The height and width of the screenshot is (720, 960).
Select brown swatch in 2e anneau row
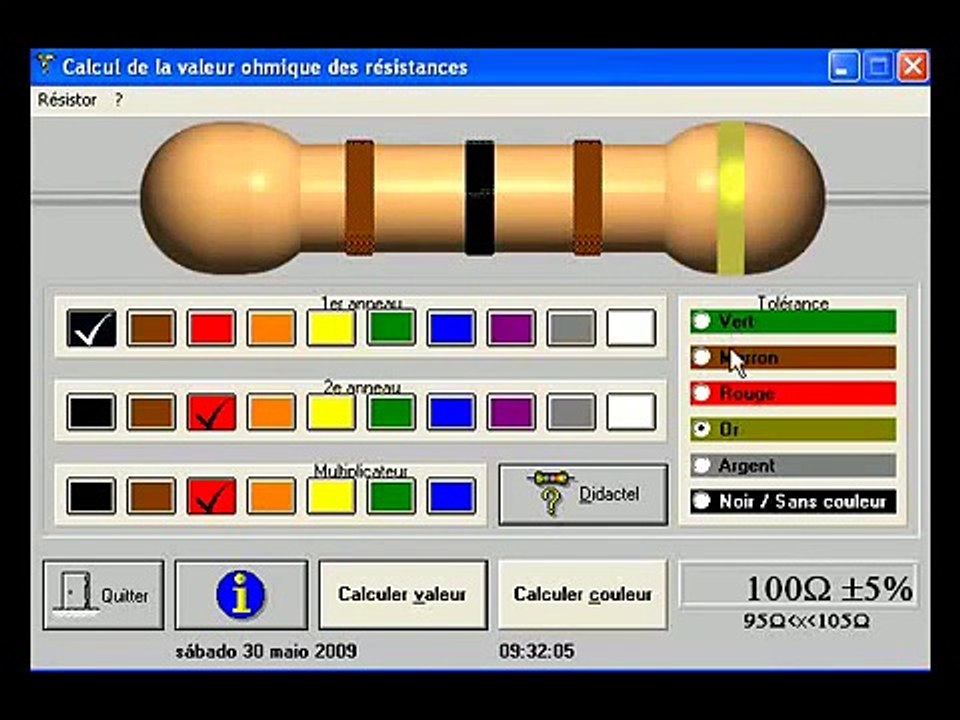tap(151, 412)
